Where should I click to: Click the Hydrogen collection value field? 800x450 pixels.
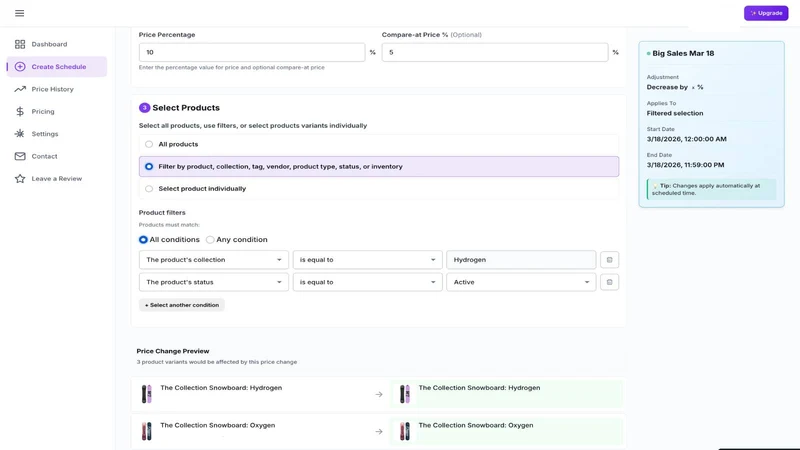[x=521, y=260]
